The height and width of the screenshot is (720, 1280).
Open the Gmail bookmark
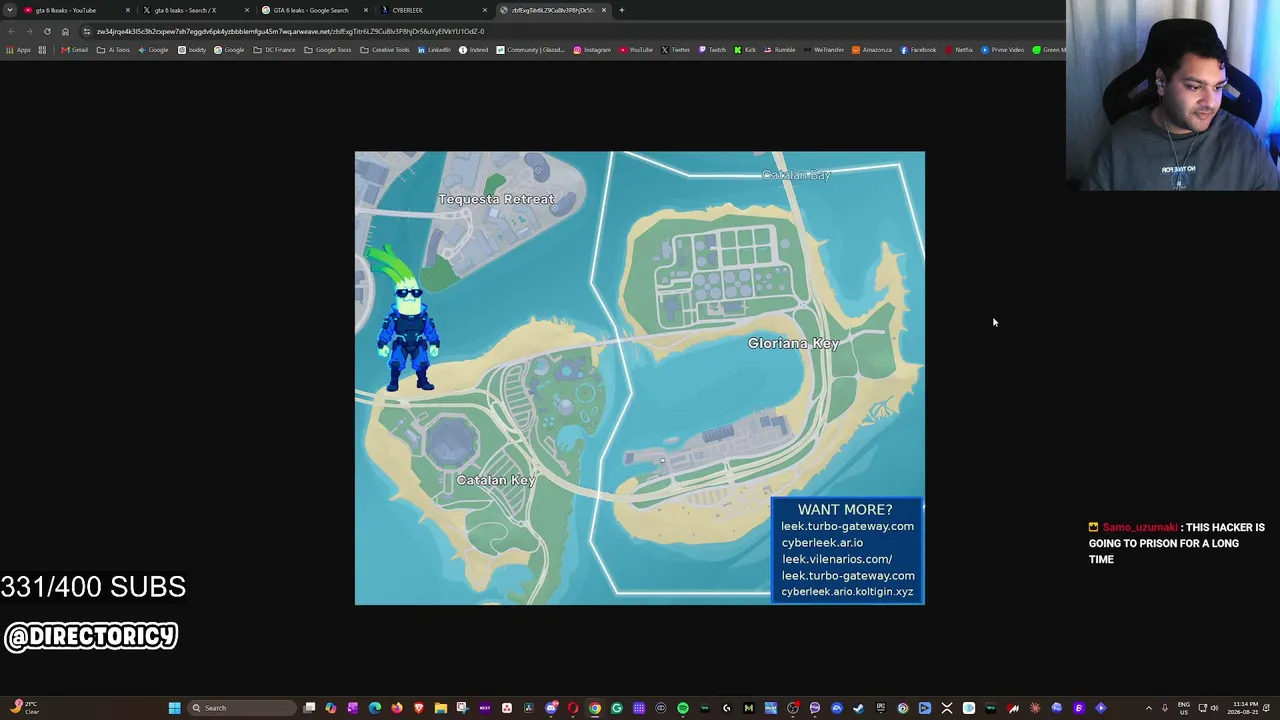(x=75, y=50)
